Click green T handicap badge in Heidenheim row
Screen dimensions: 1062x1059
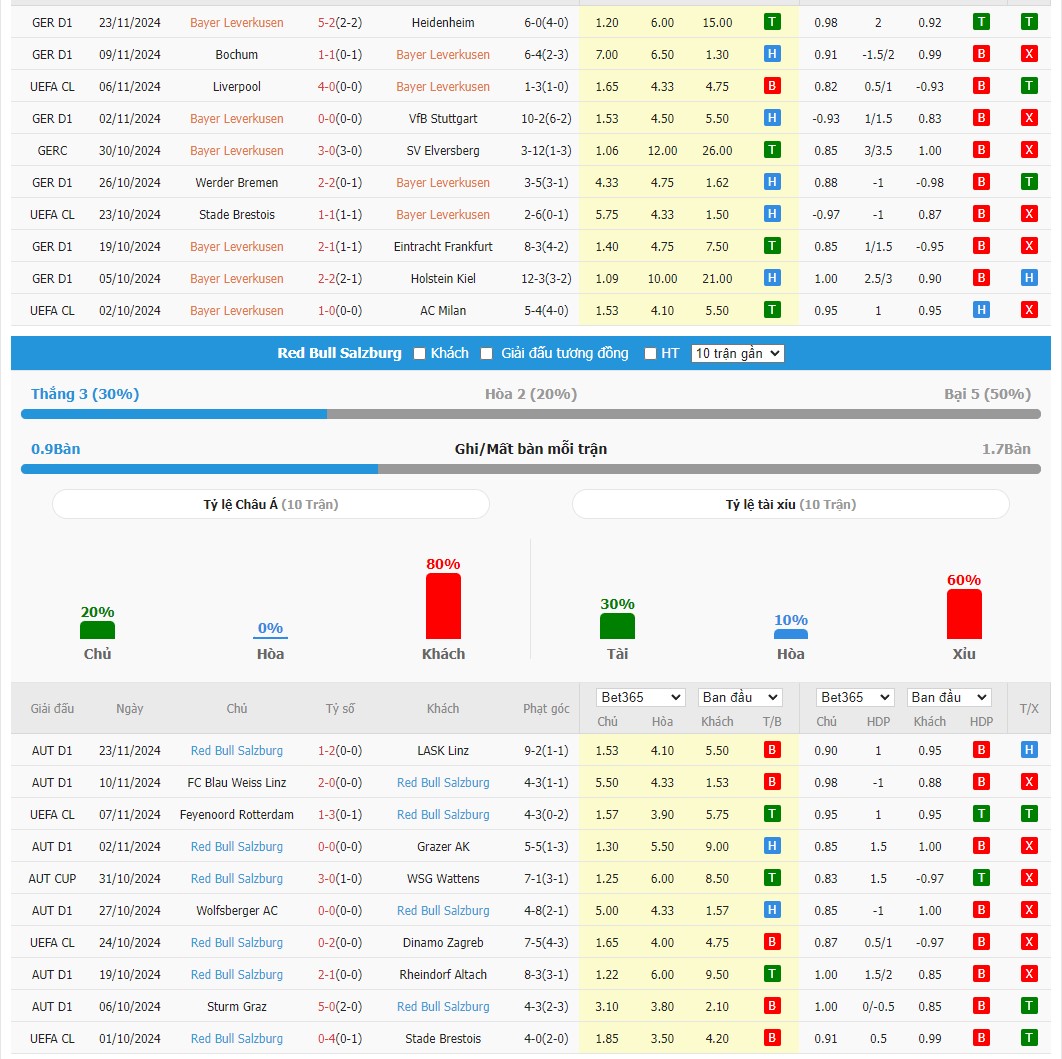pos(981,22)
